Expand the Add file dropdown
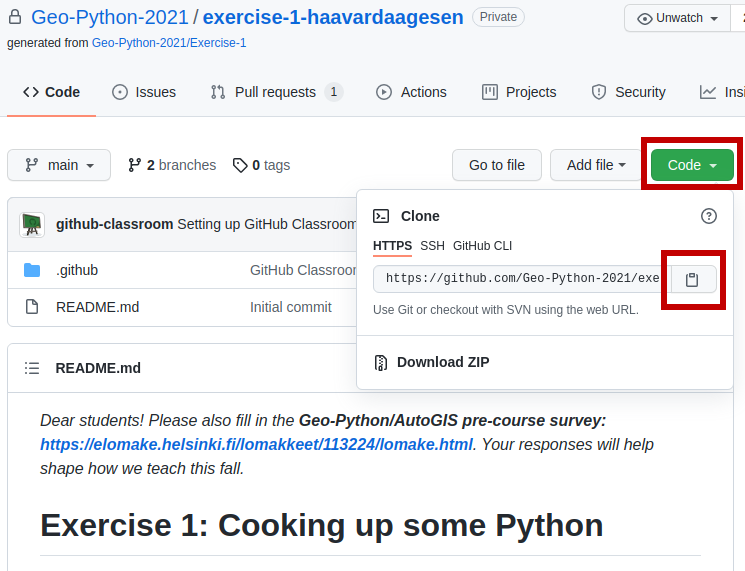The image size is (745, 571). click(596, 165)
